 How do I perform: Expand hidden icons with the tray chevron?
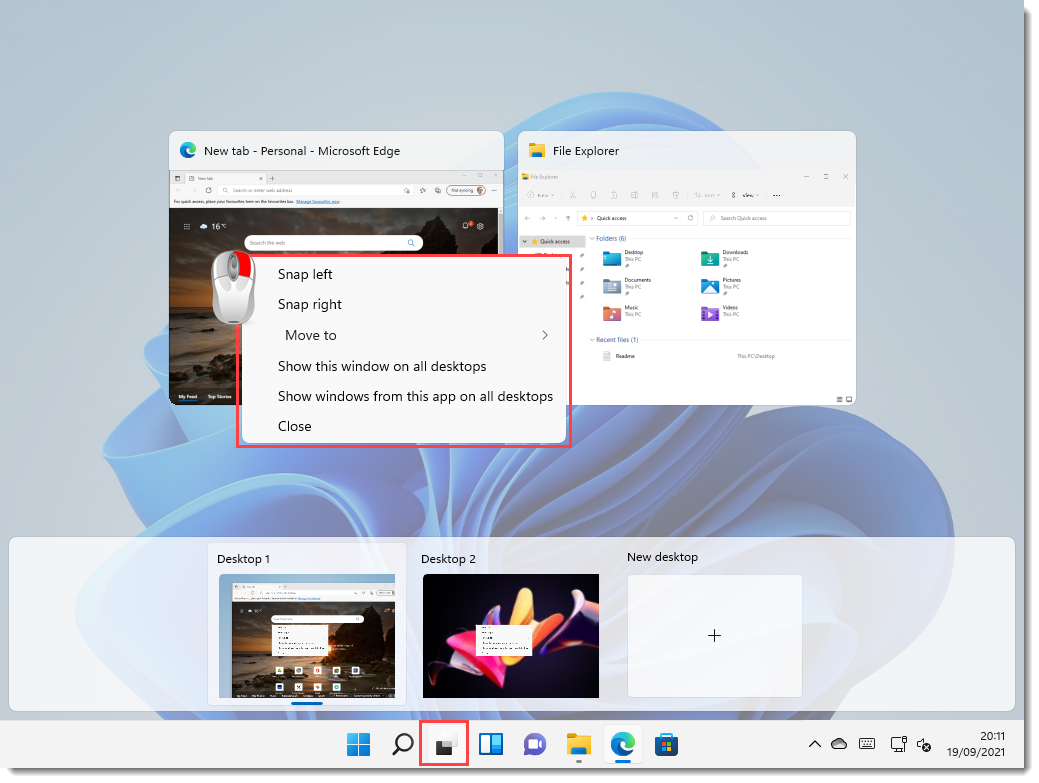(x=815, y=744)
